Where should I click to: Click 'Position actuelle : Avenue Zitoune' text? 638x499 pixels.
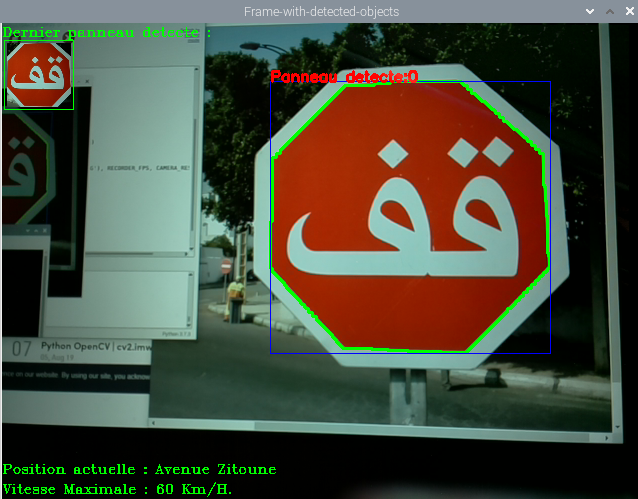(139, 469)
